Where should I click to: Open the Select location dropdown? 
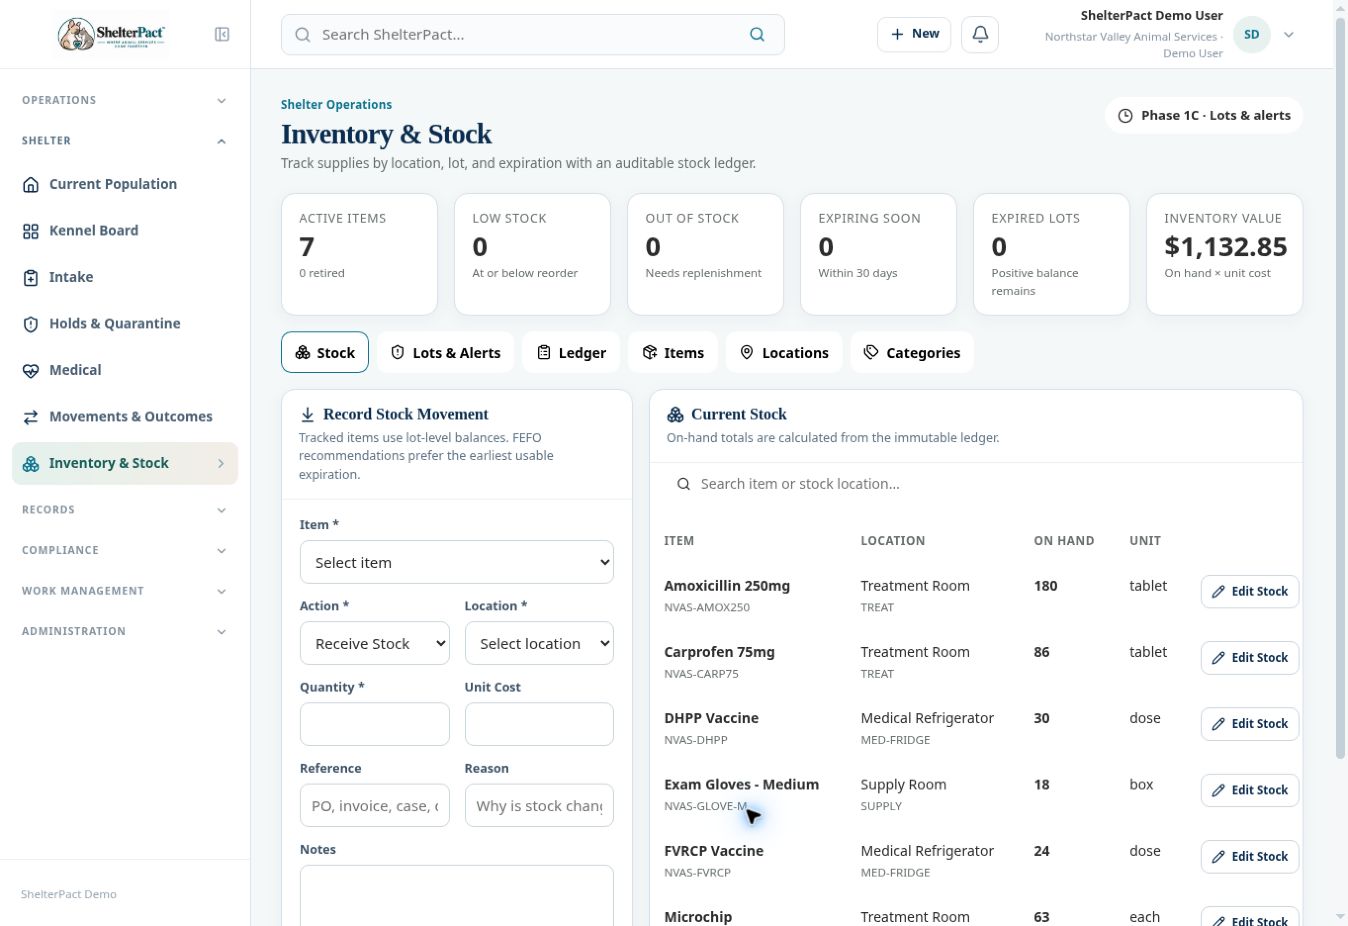click(x=539, y=643)
